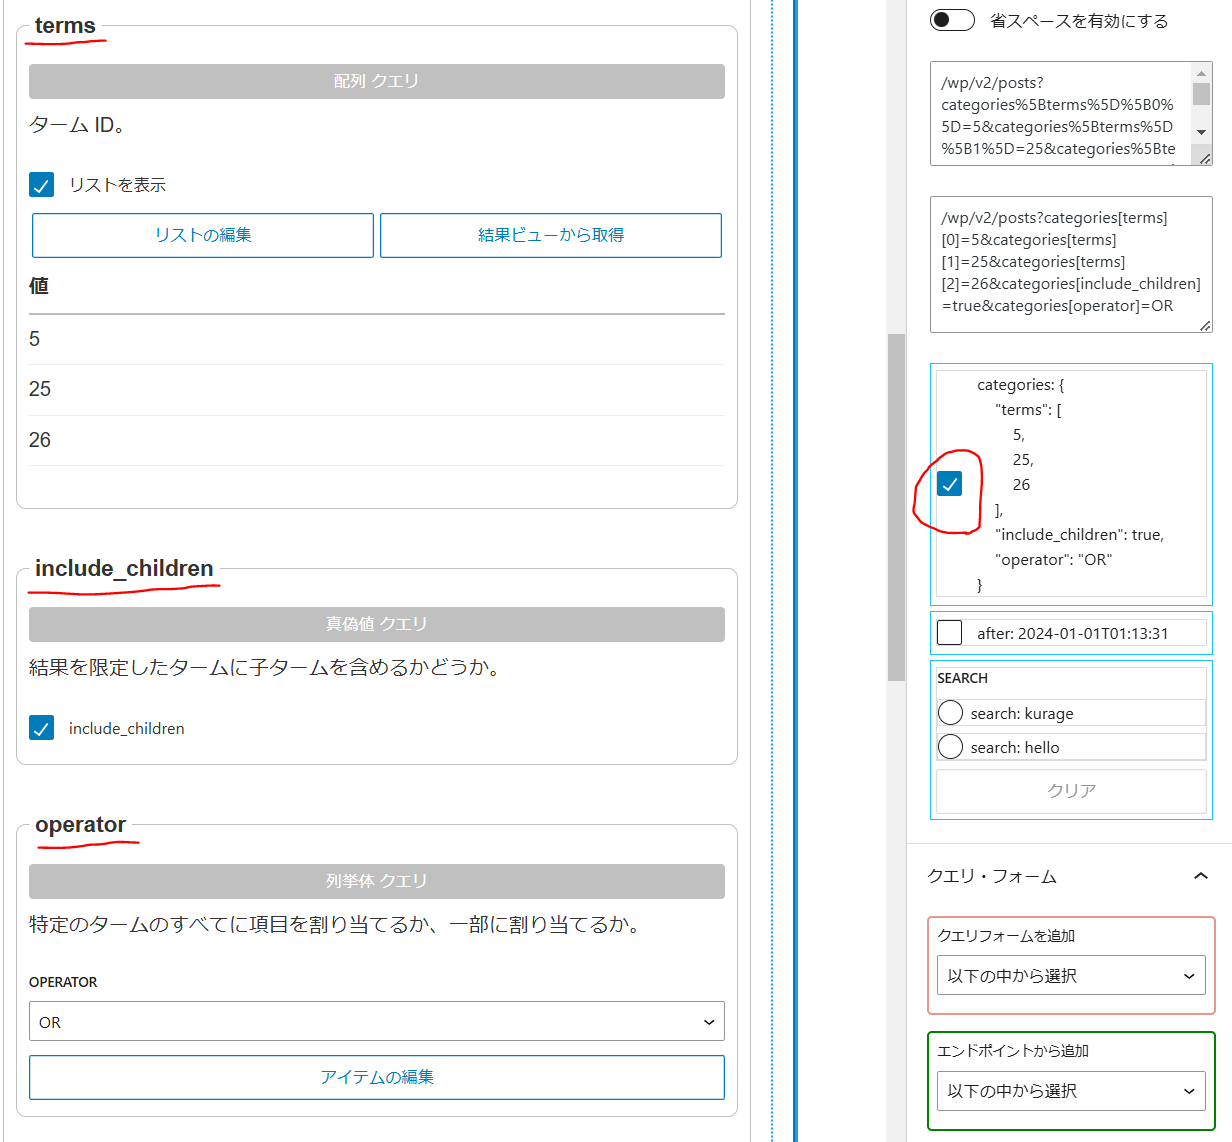Open the OPERATOR dropdown showing OR

pos(376,1021)
